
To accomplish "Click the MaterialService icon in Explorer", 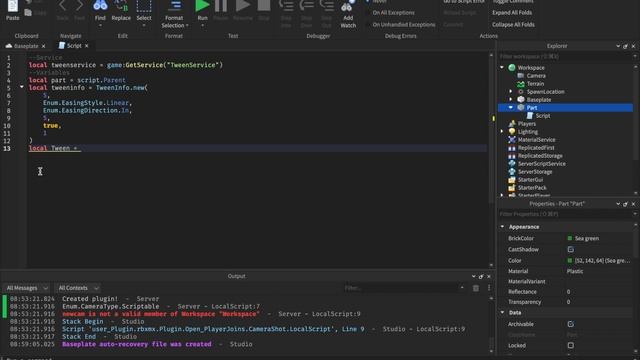I will pyautogui.click(x=512, y=140).
